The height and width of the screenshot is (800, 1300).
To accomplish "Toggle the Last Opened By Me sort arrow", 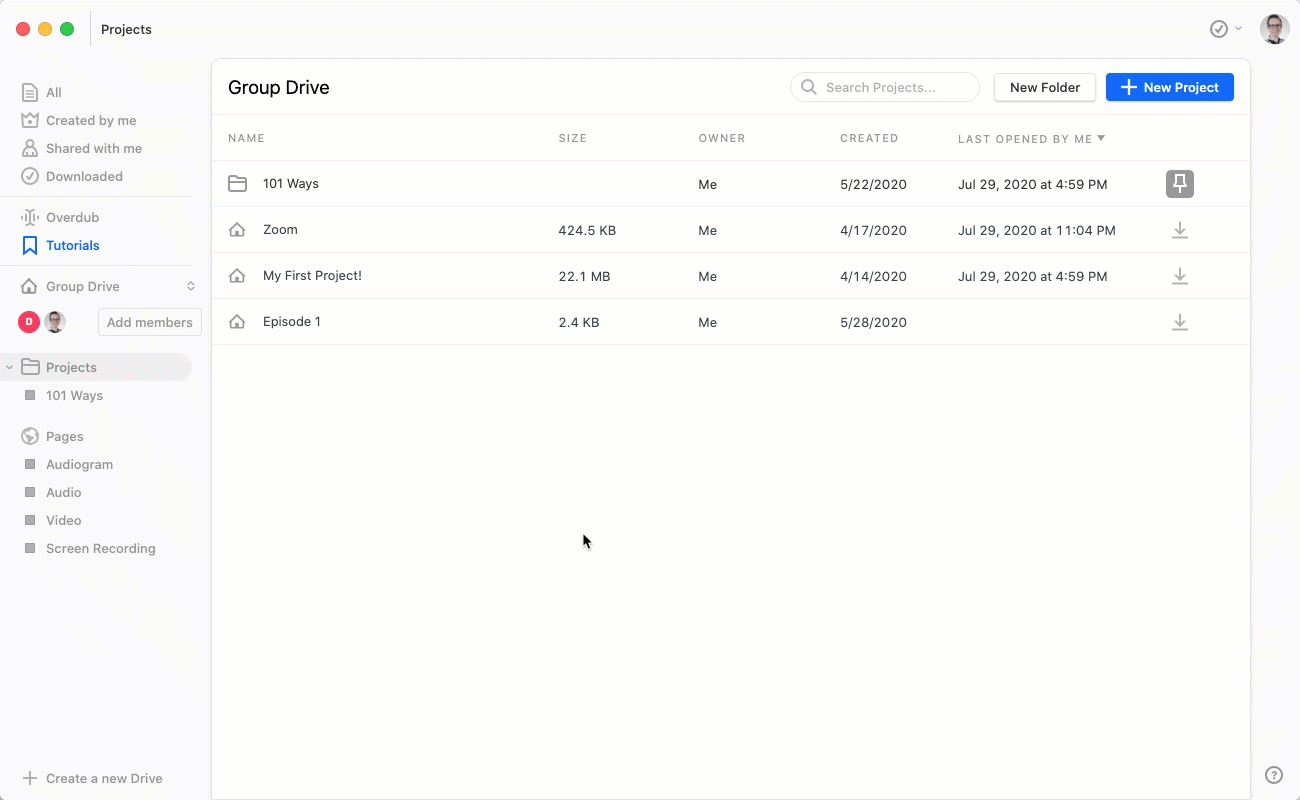I will 1101,138.
